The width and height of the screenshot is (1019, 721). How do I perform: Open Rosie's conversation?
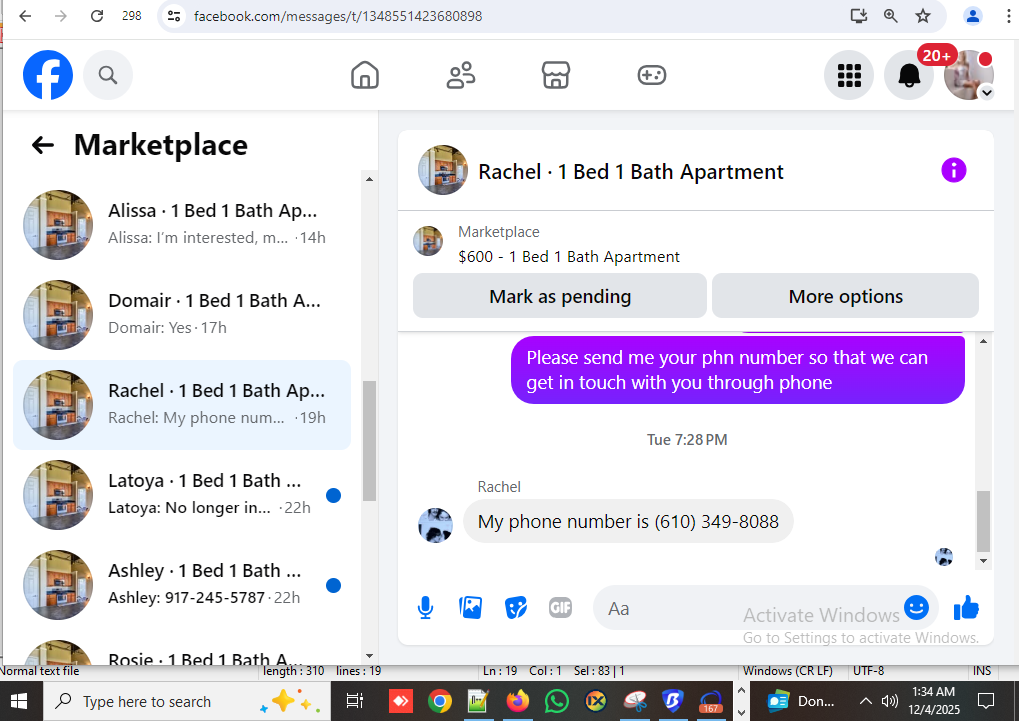pos(182,651)
